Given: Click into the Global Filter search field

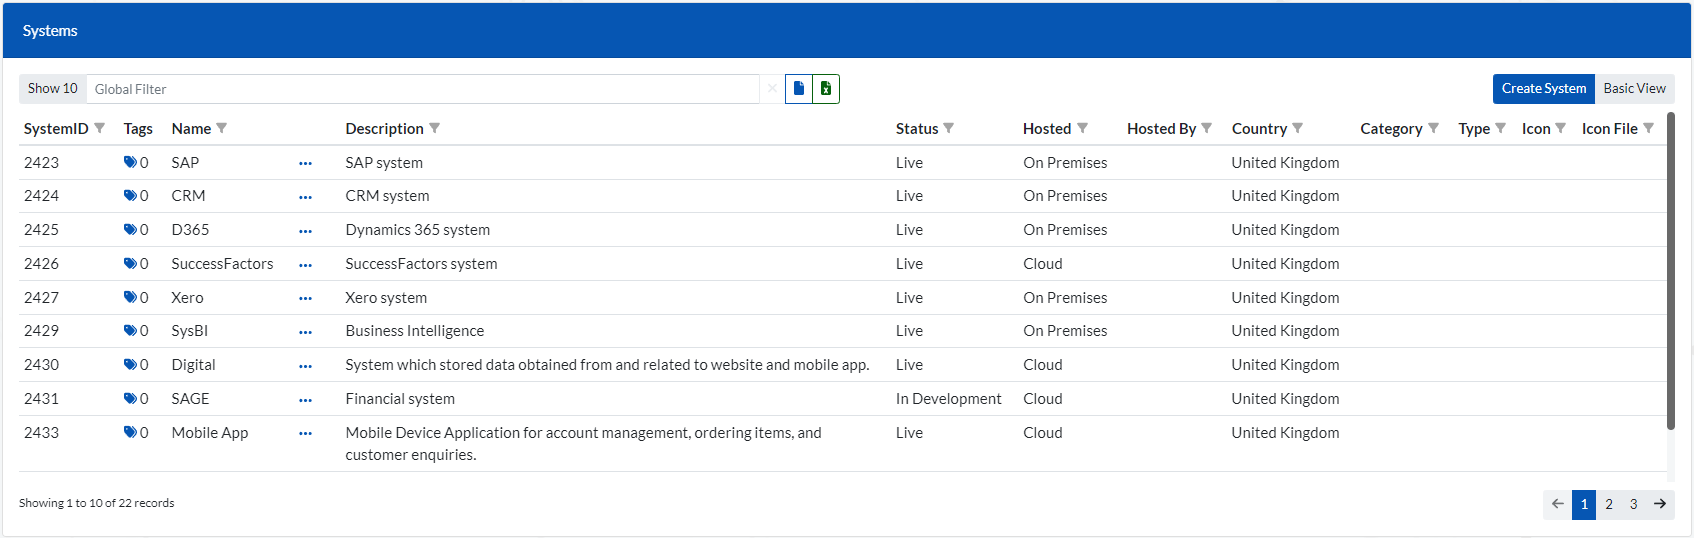Looking at the screenshot, I should [x=422, y=89].
